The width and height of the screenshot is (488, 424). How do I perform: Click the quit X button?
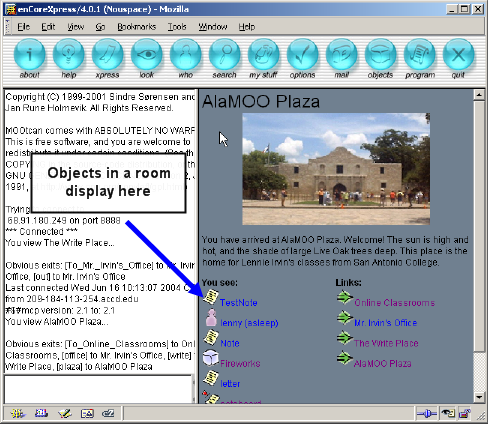(x=459, y=54)
